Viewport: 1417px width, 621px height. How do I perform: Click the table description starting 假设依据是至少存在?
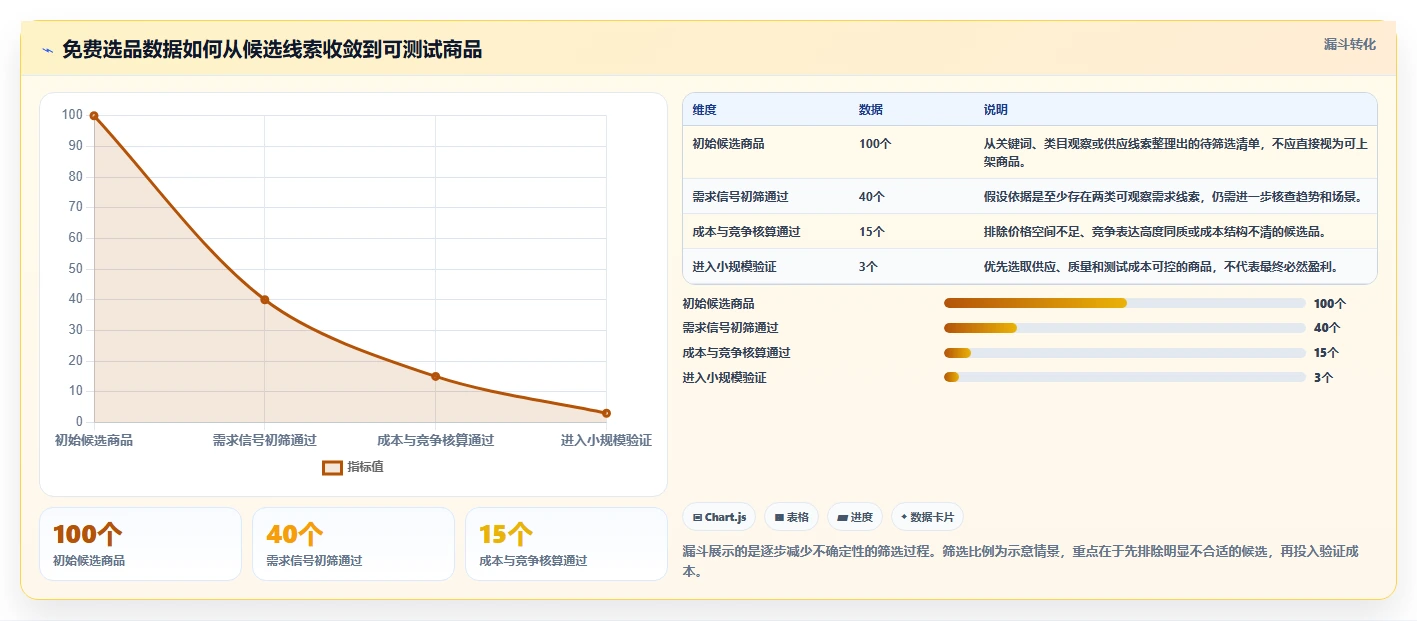1173,197
